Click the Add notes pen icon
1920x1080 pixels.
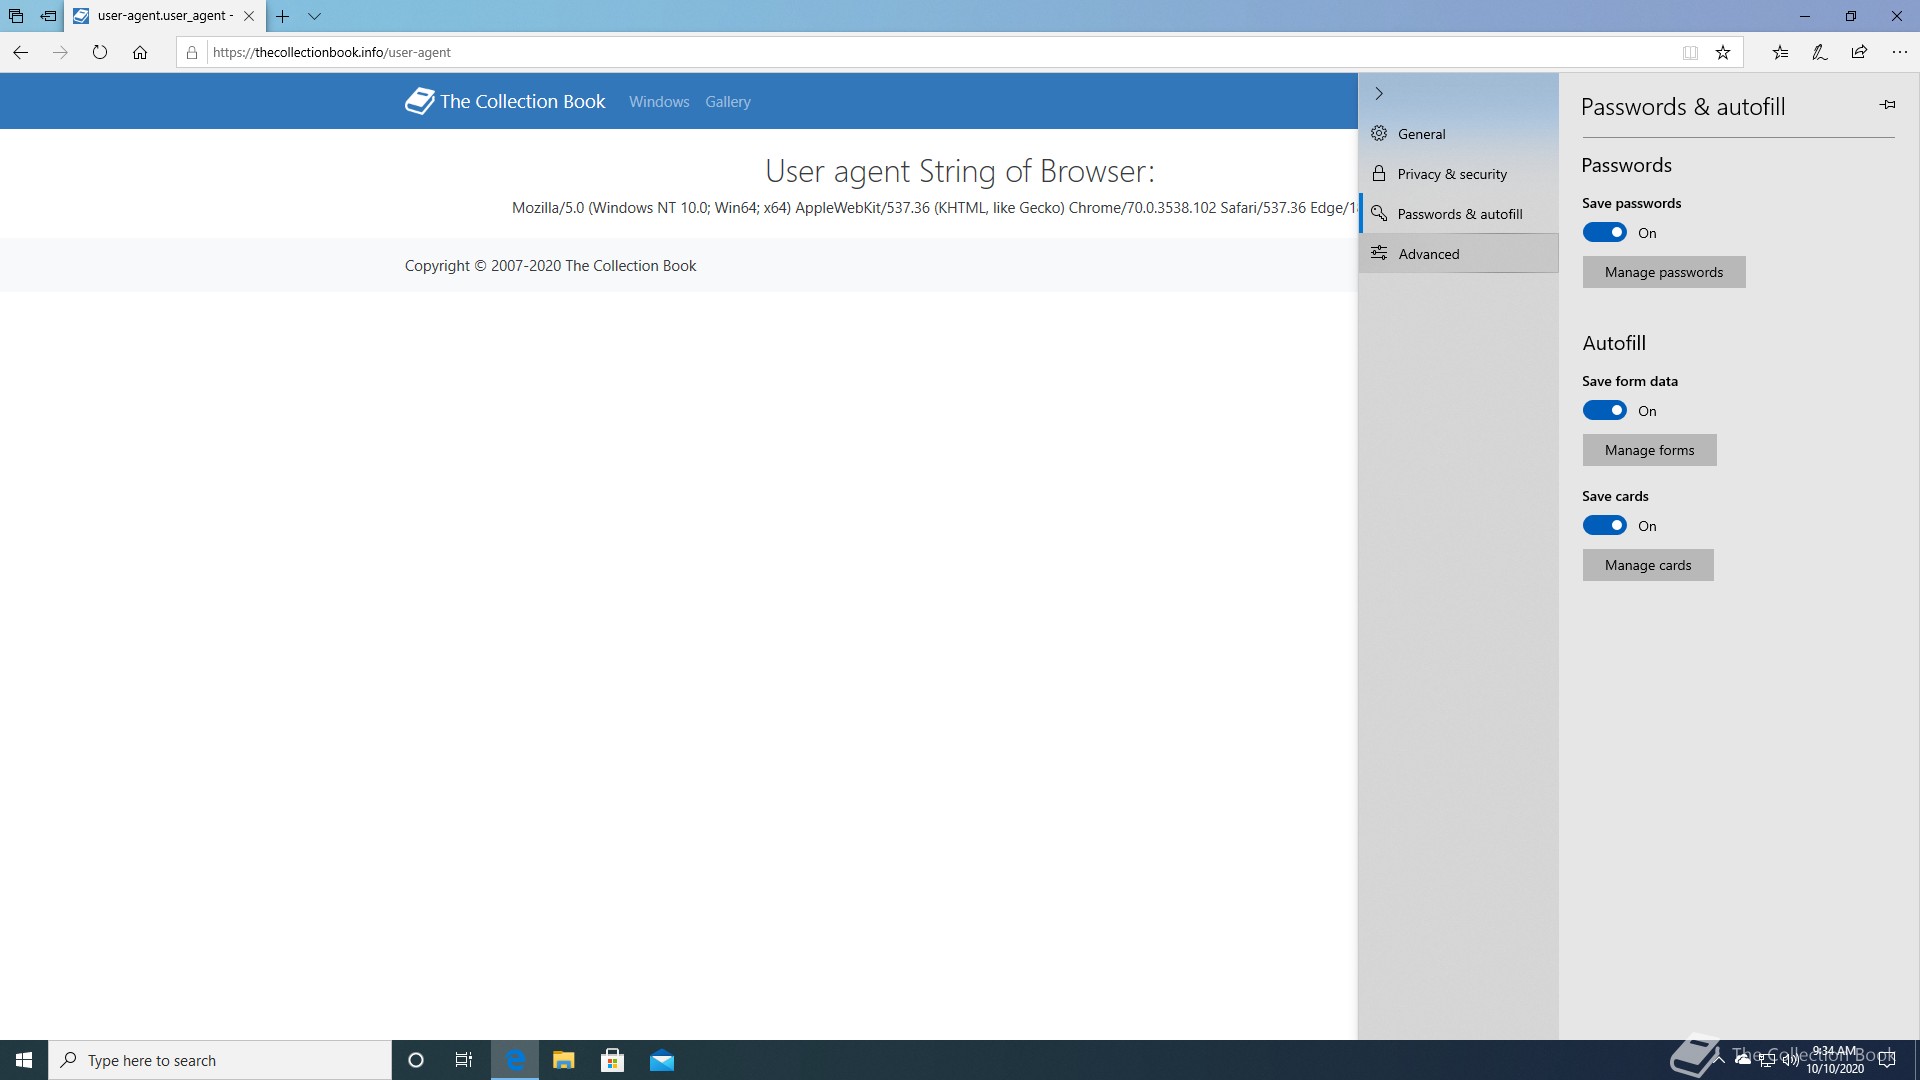pos(1820,52)
